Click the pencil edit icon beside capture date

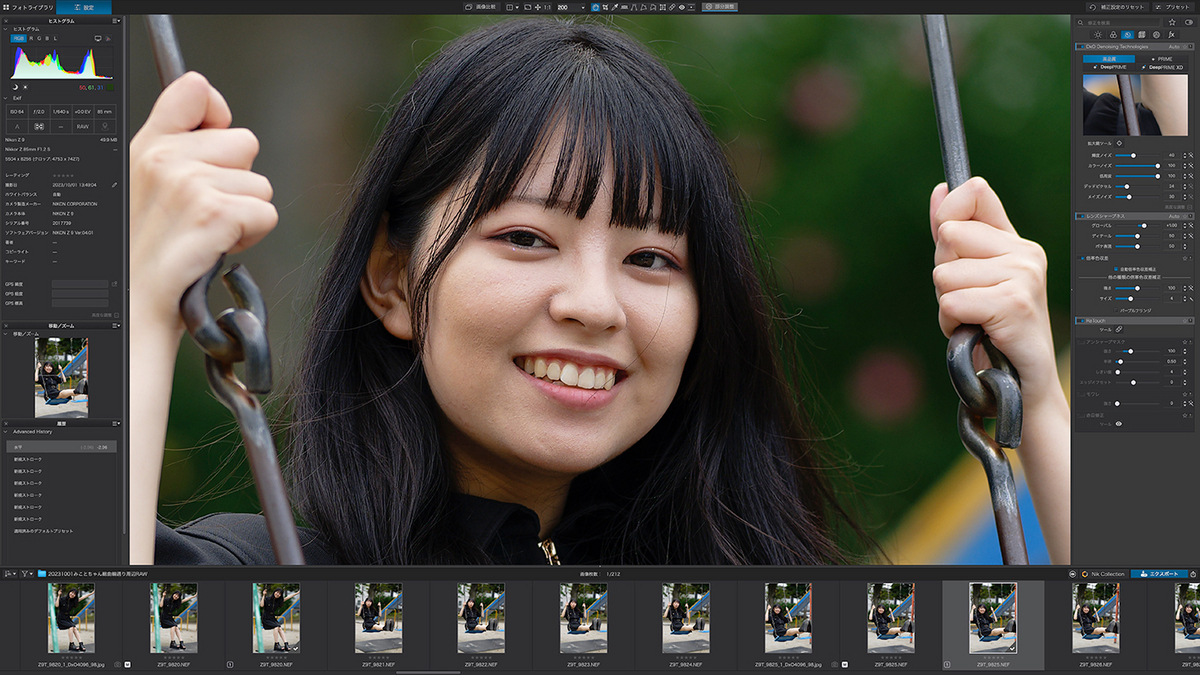114,185
